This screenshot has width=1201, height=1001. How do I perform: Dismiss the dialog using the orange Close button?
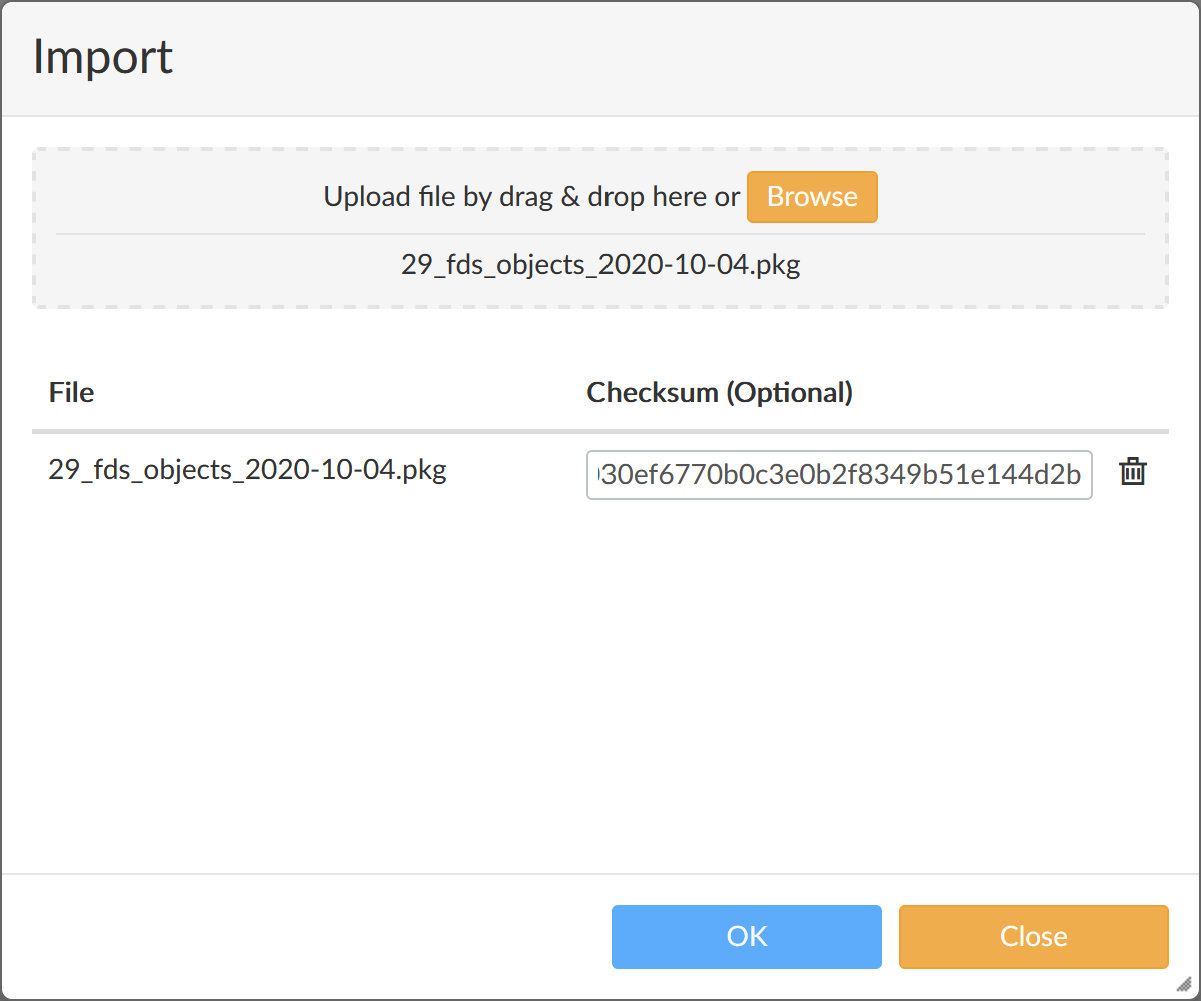point(1033,937)
